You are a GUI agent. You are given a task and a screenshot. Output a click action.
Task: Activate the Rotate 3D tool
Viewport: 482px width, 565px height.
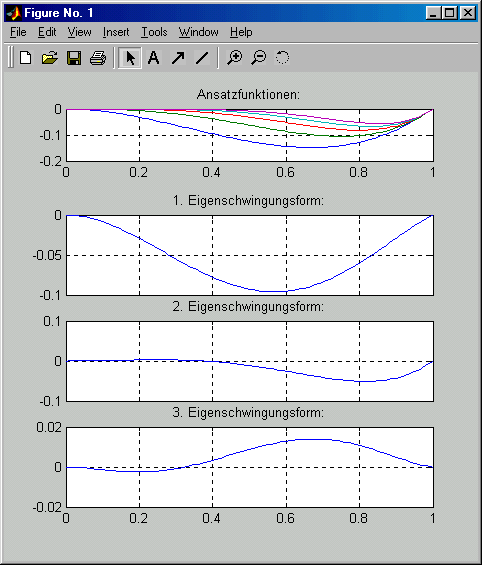click(282, 58)
